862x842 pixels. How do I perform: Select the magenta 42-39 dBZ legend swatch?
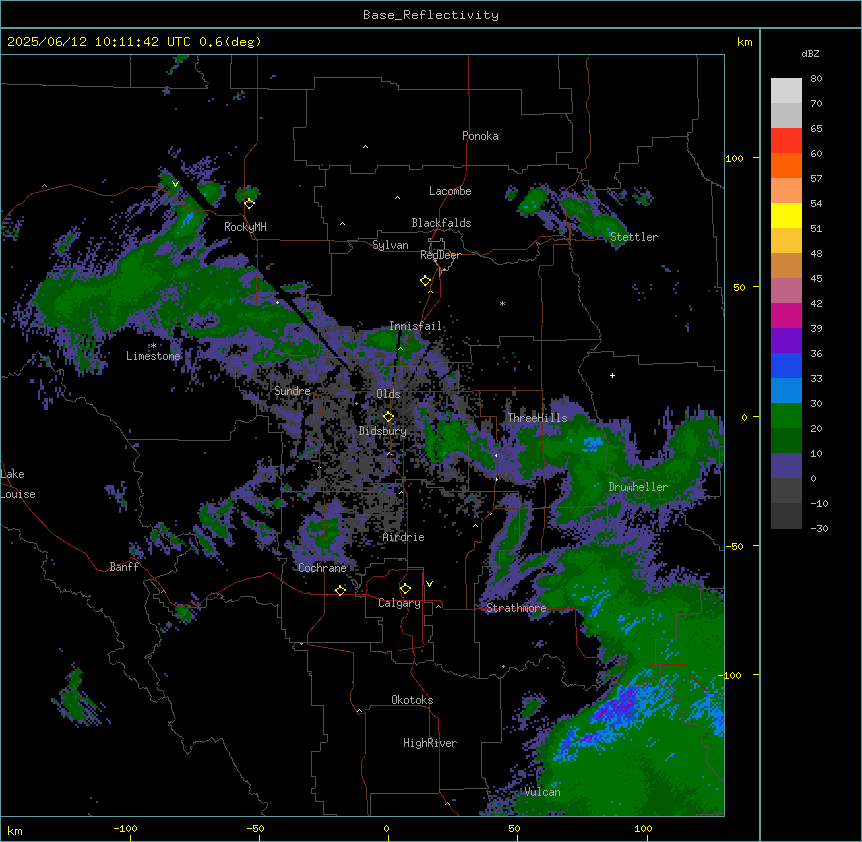coord(786,315)
